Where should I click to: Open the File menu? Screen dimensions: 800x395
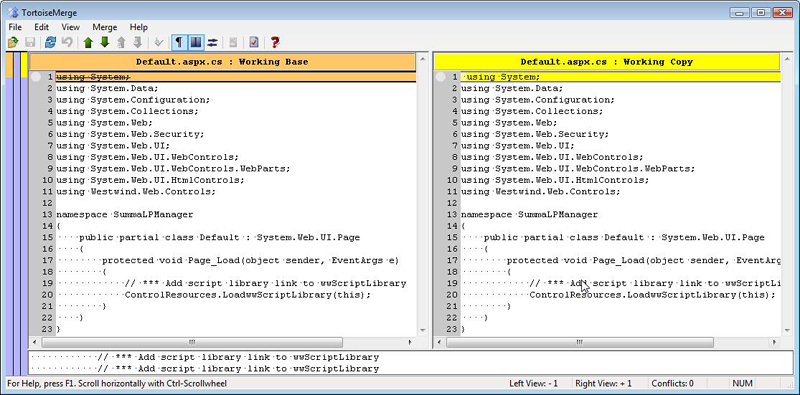15,27
